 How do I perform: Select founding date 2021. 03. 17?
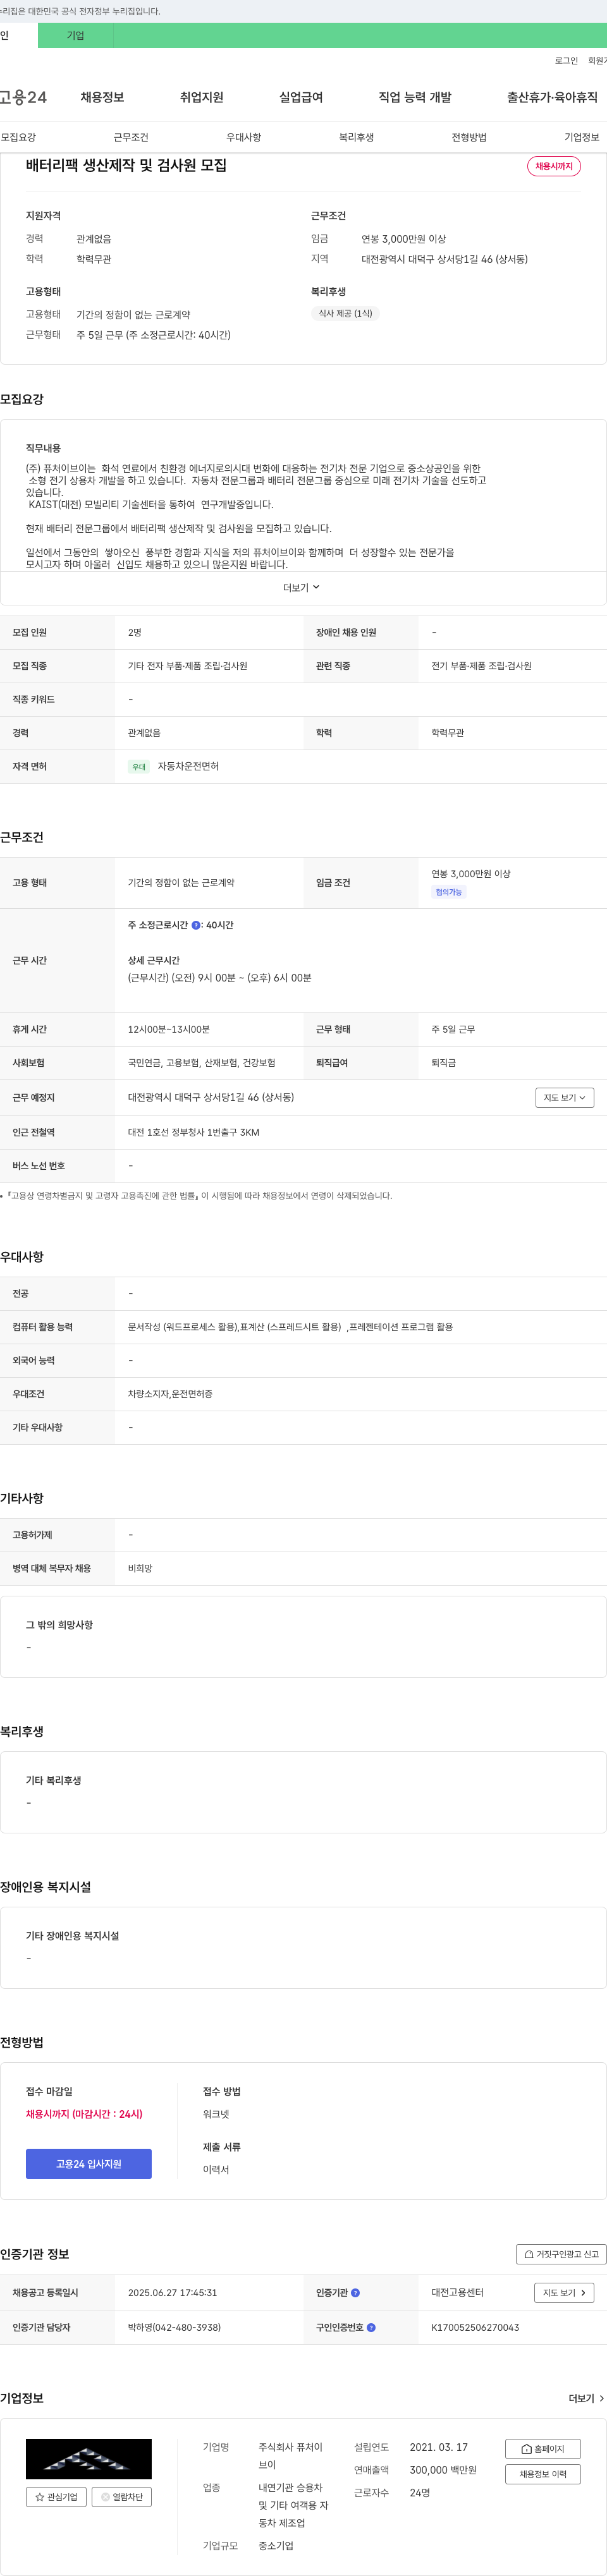point(439,2446)
